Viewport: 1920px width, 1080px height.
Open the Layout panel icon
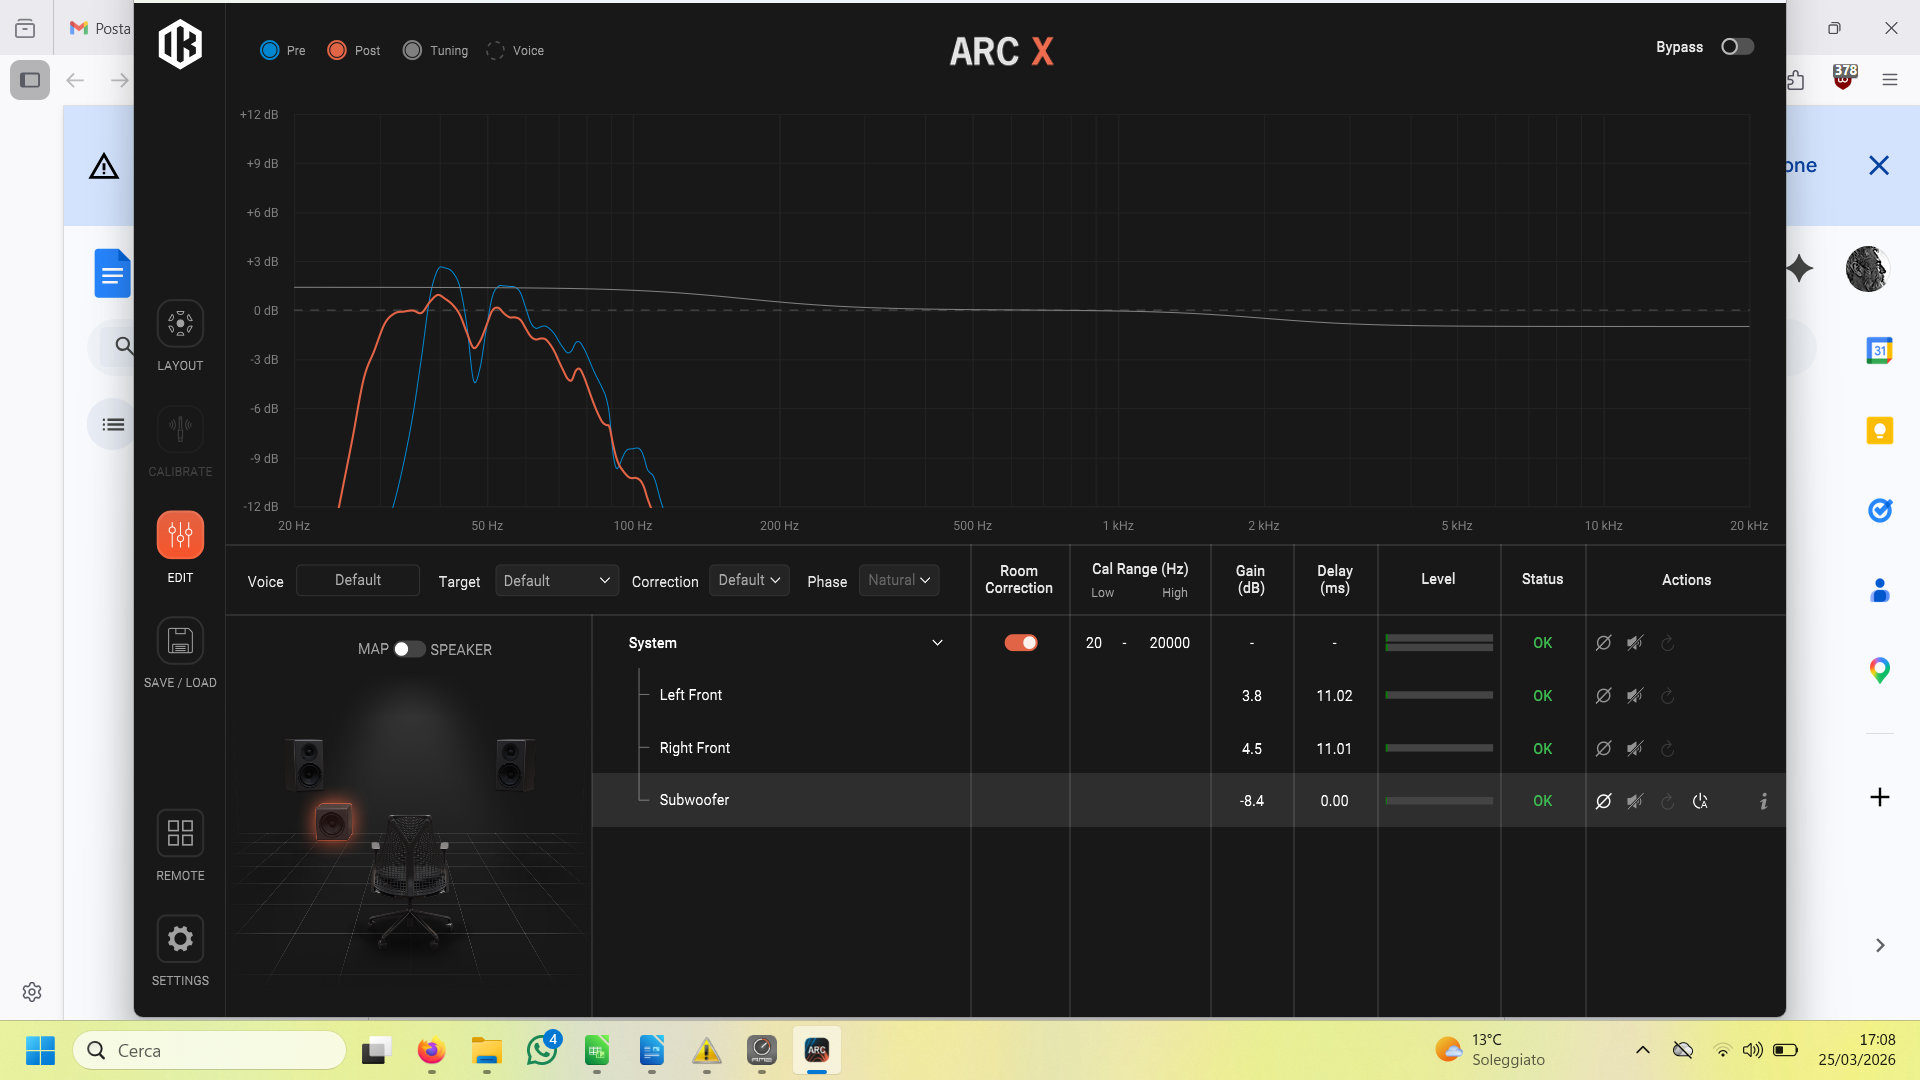tap(180, 324)
